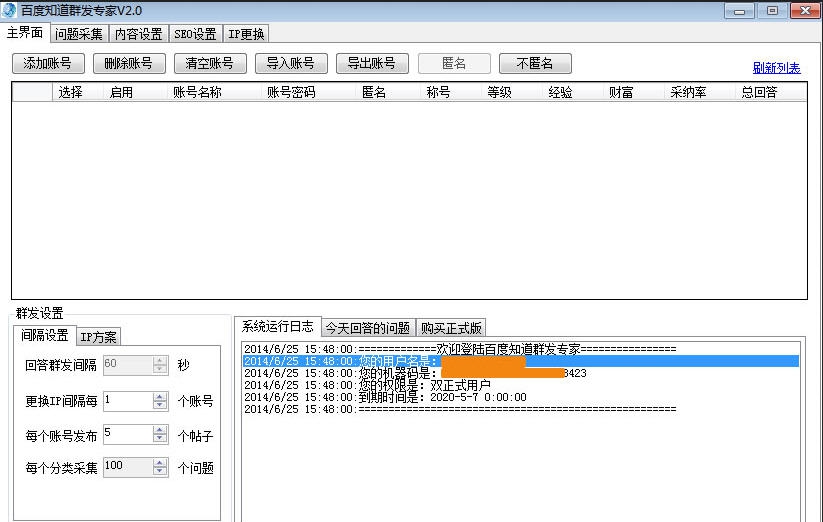The image size is (823, 522).
Task: Switch to the 主界面 tab
Action: click(x=25, y=33)
